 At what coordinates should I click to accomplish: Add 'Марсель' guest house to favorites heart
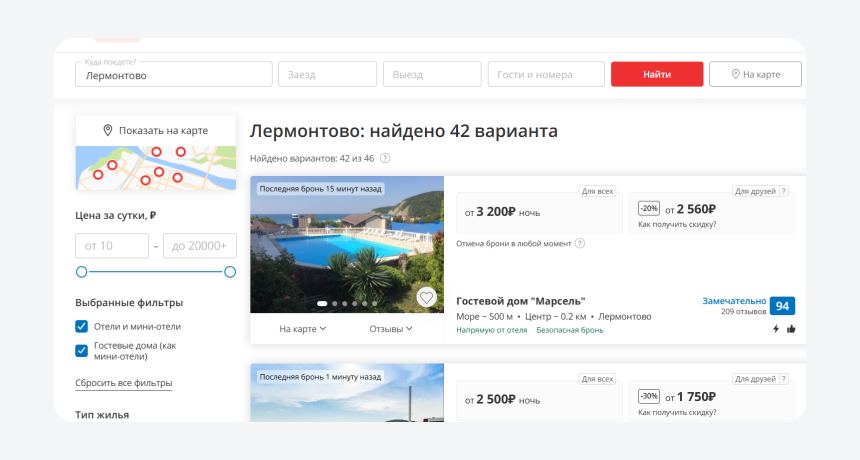(426, 297)
